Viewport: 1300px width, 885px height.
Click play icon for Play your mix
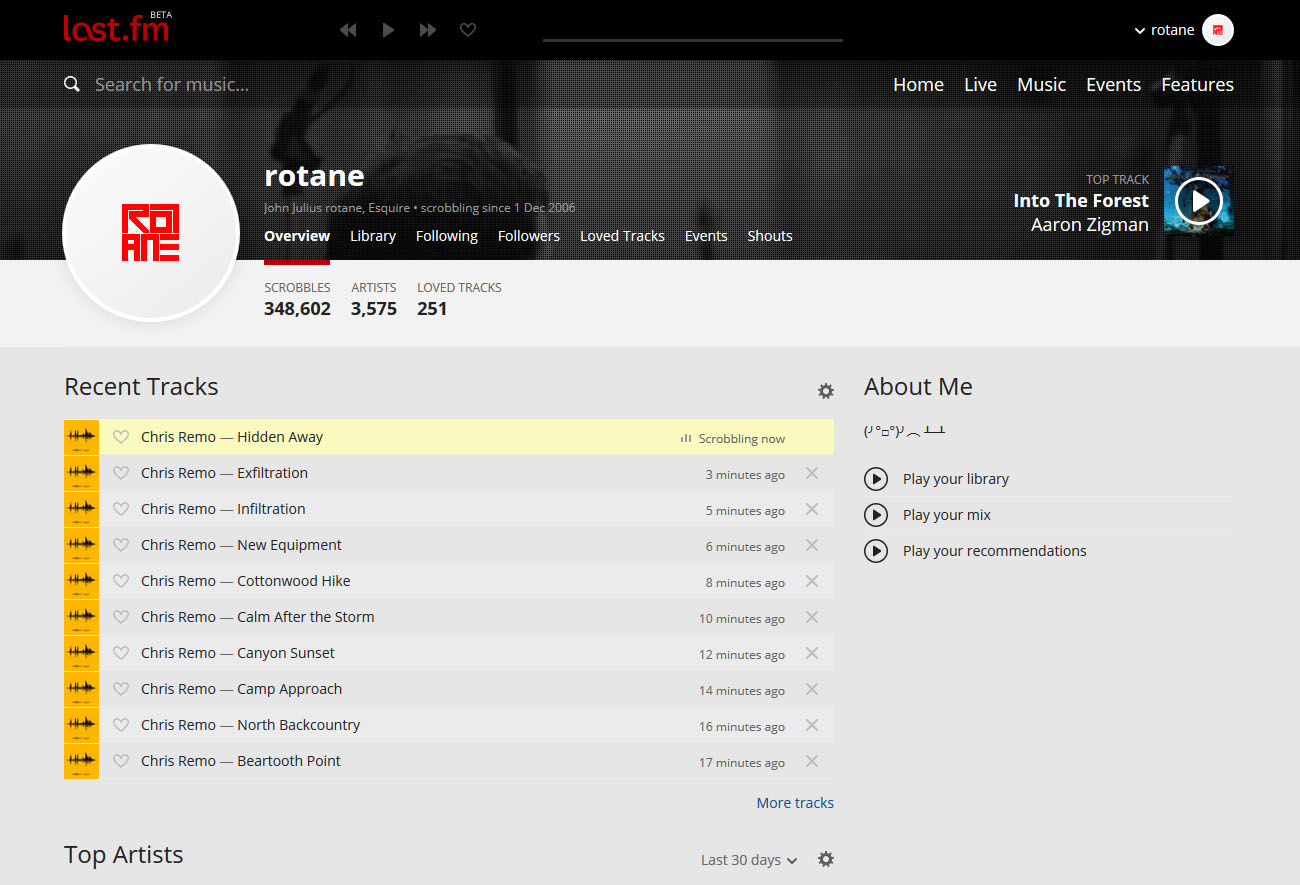[876, 515]
